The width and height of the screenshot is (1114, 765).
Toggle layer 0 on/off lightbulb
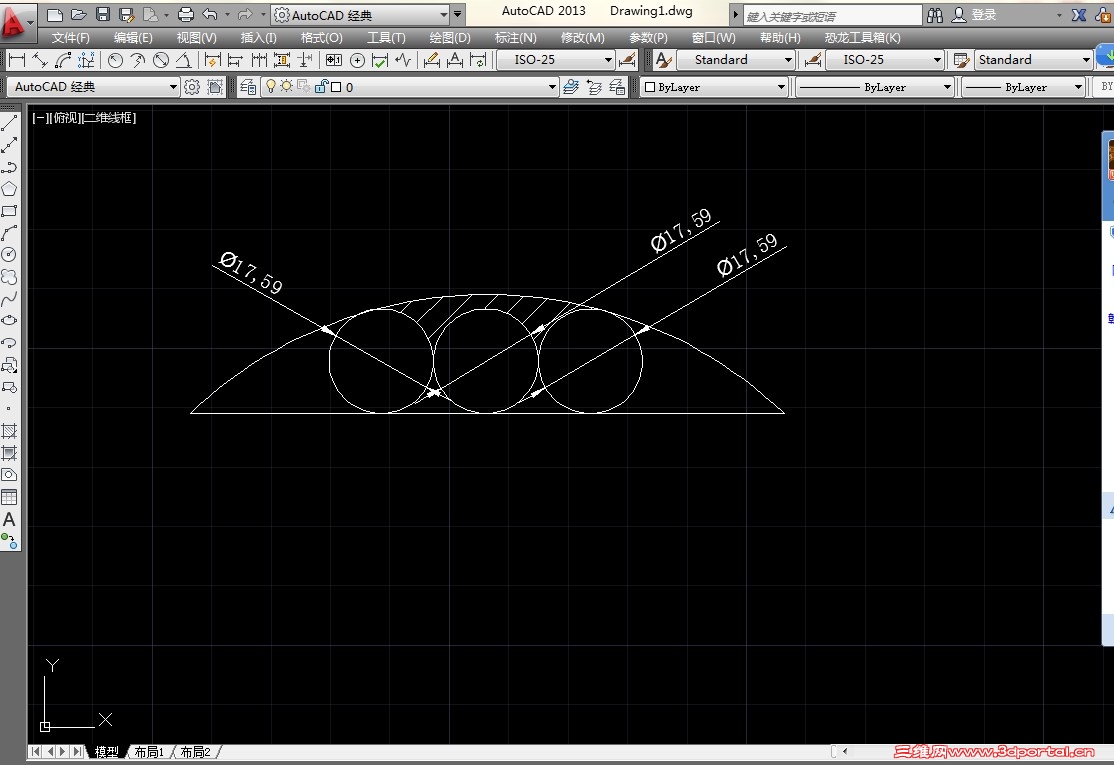(x=271, y=87)
